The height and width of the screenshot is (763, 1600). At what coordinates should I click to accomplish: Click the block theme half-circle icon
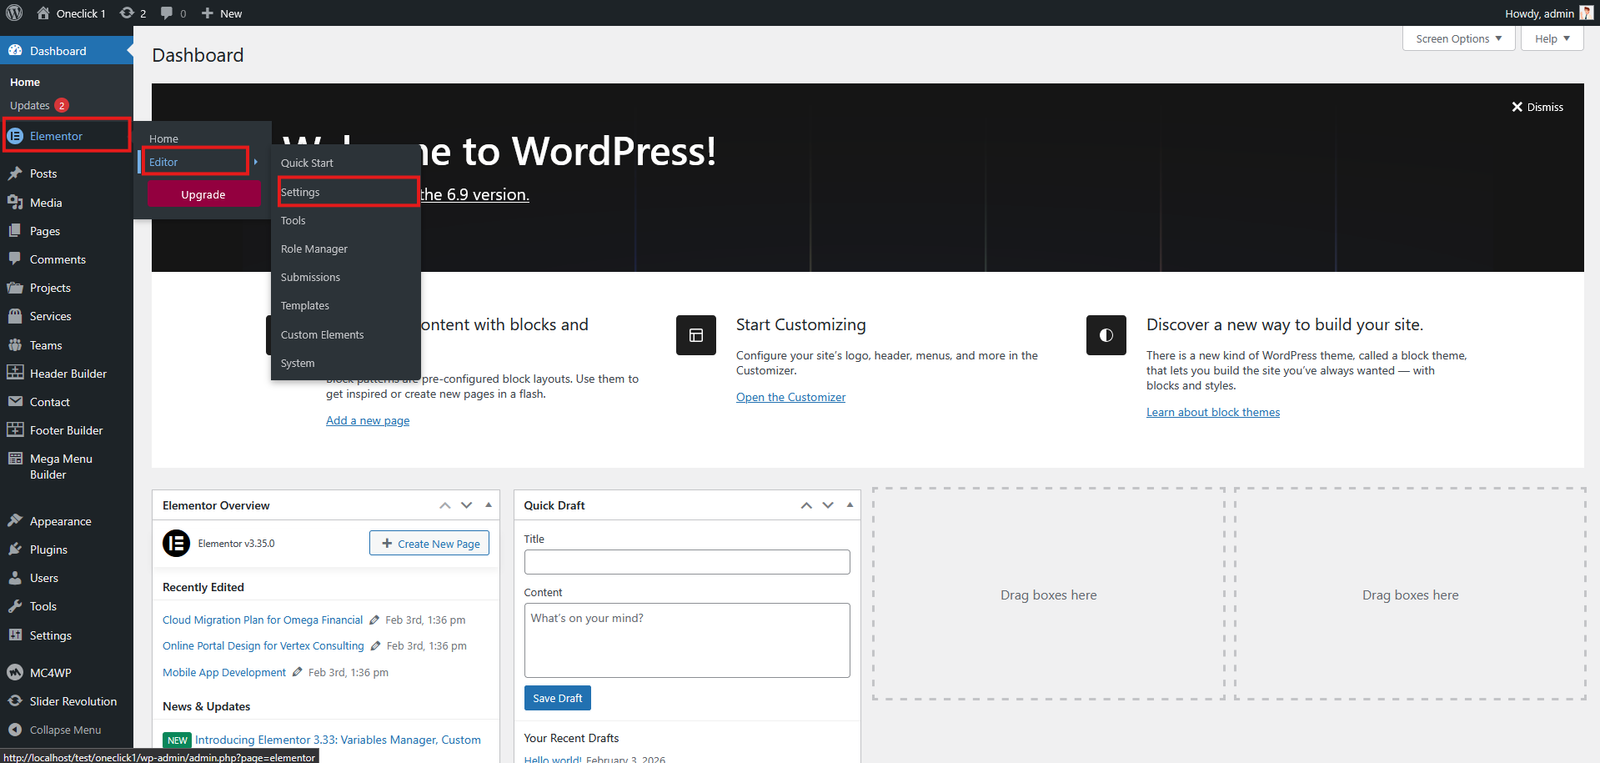[1106, 335]
